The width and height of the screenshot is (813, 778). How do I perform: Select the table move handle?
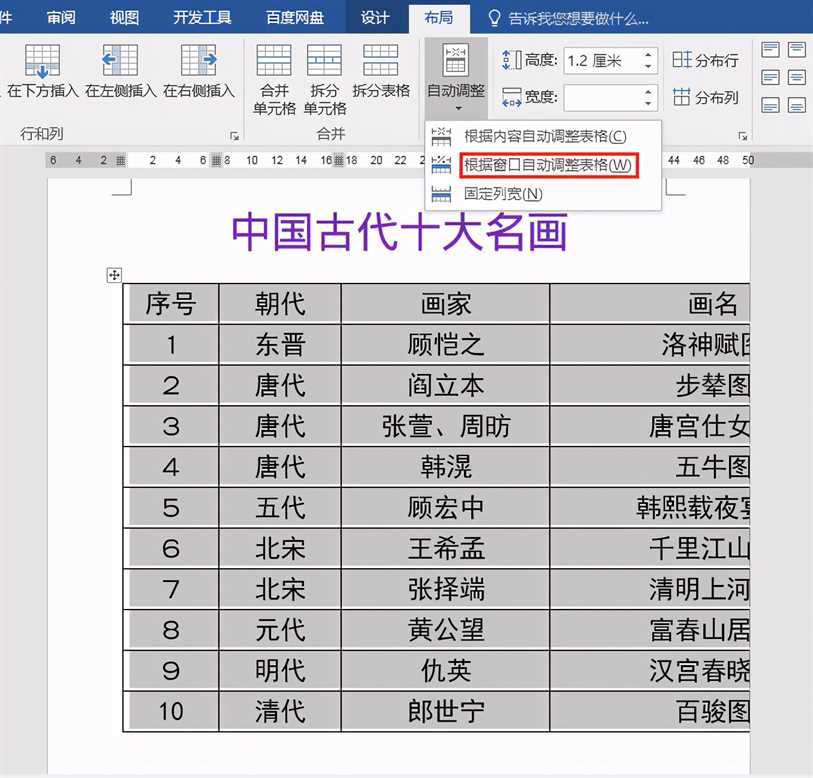[114, 275]
